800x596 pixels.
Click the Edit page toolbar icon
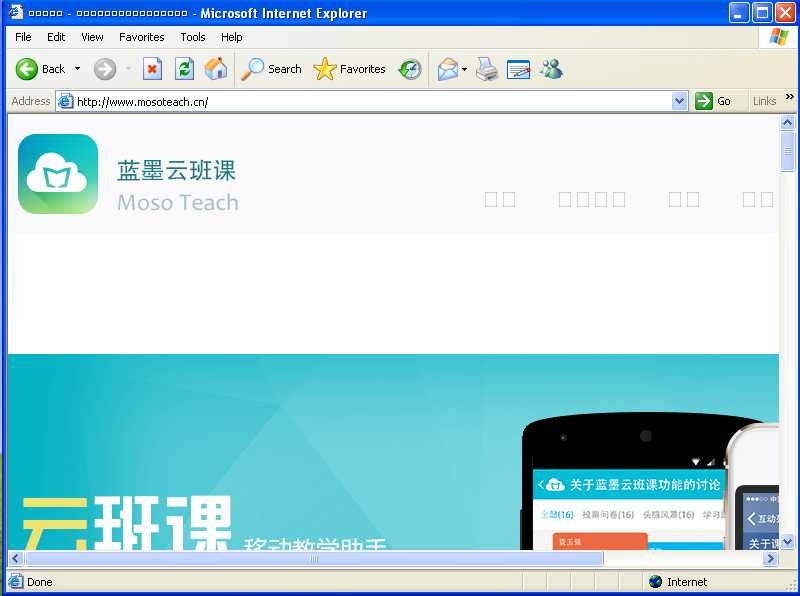pos(518,69)
